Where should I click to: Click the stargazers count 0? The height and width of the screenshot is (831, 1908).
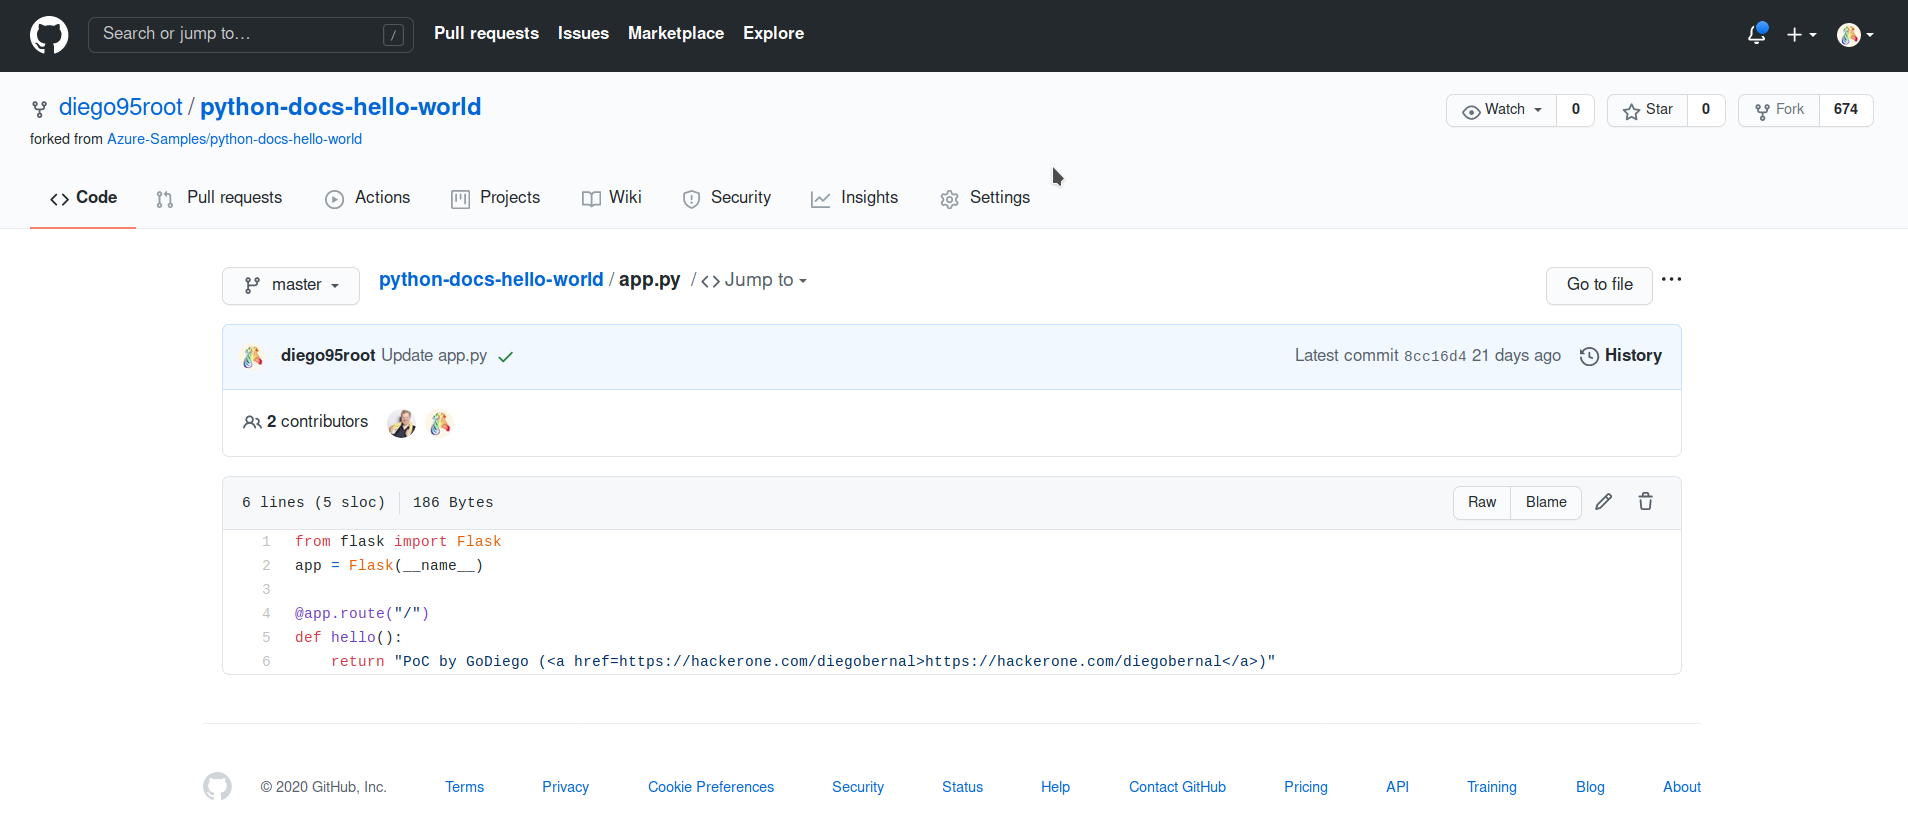click(x=1706, y=110)
